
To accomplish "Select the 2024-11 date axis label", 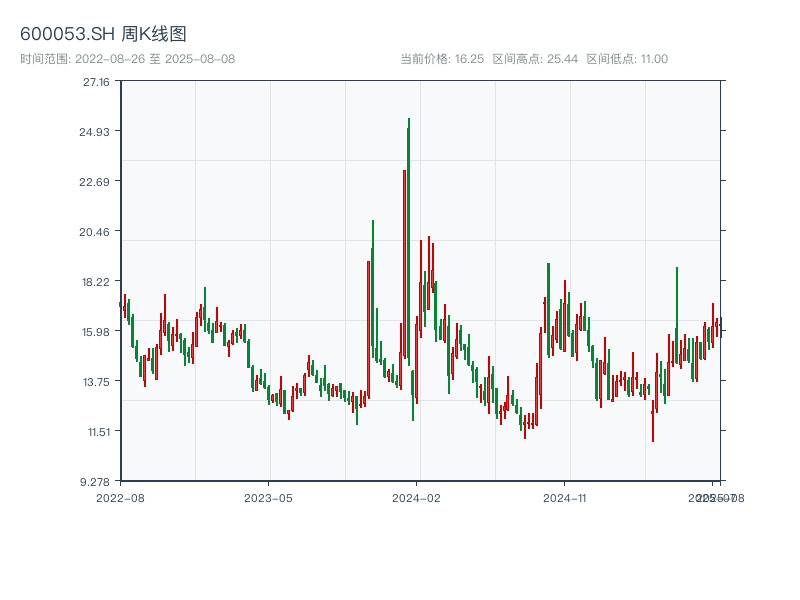I will pos(565,497).
